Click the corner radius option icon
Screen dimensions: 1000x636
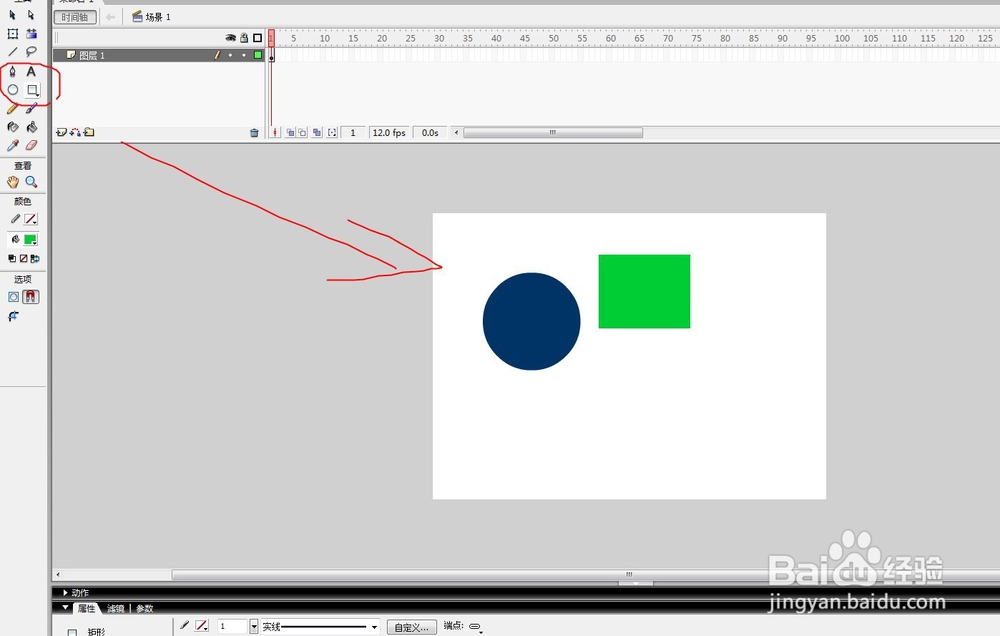click(13, 316)
